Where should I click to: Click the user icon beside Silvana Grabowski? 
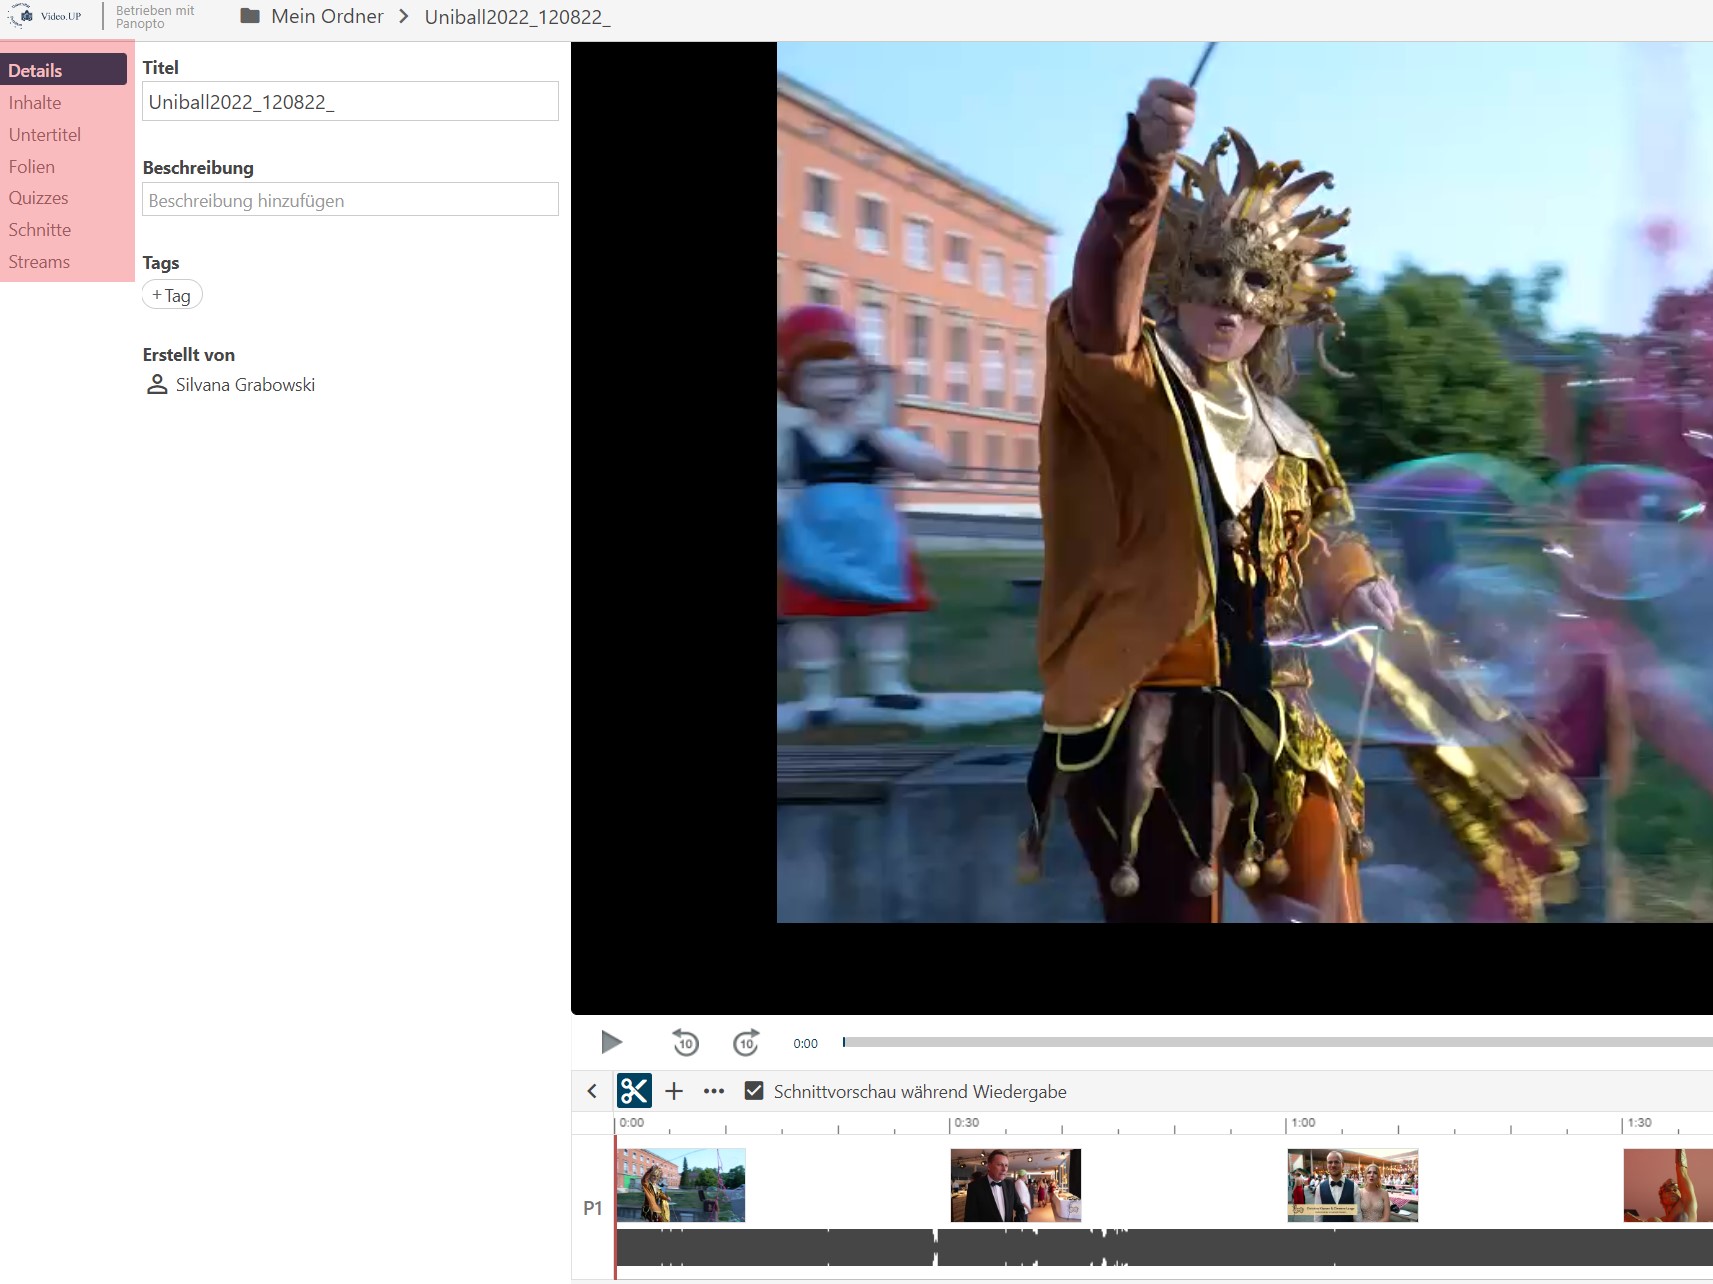pos(157,385)
